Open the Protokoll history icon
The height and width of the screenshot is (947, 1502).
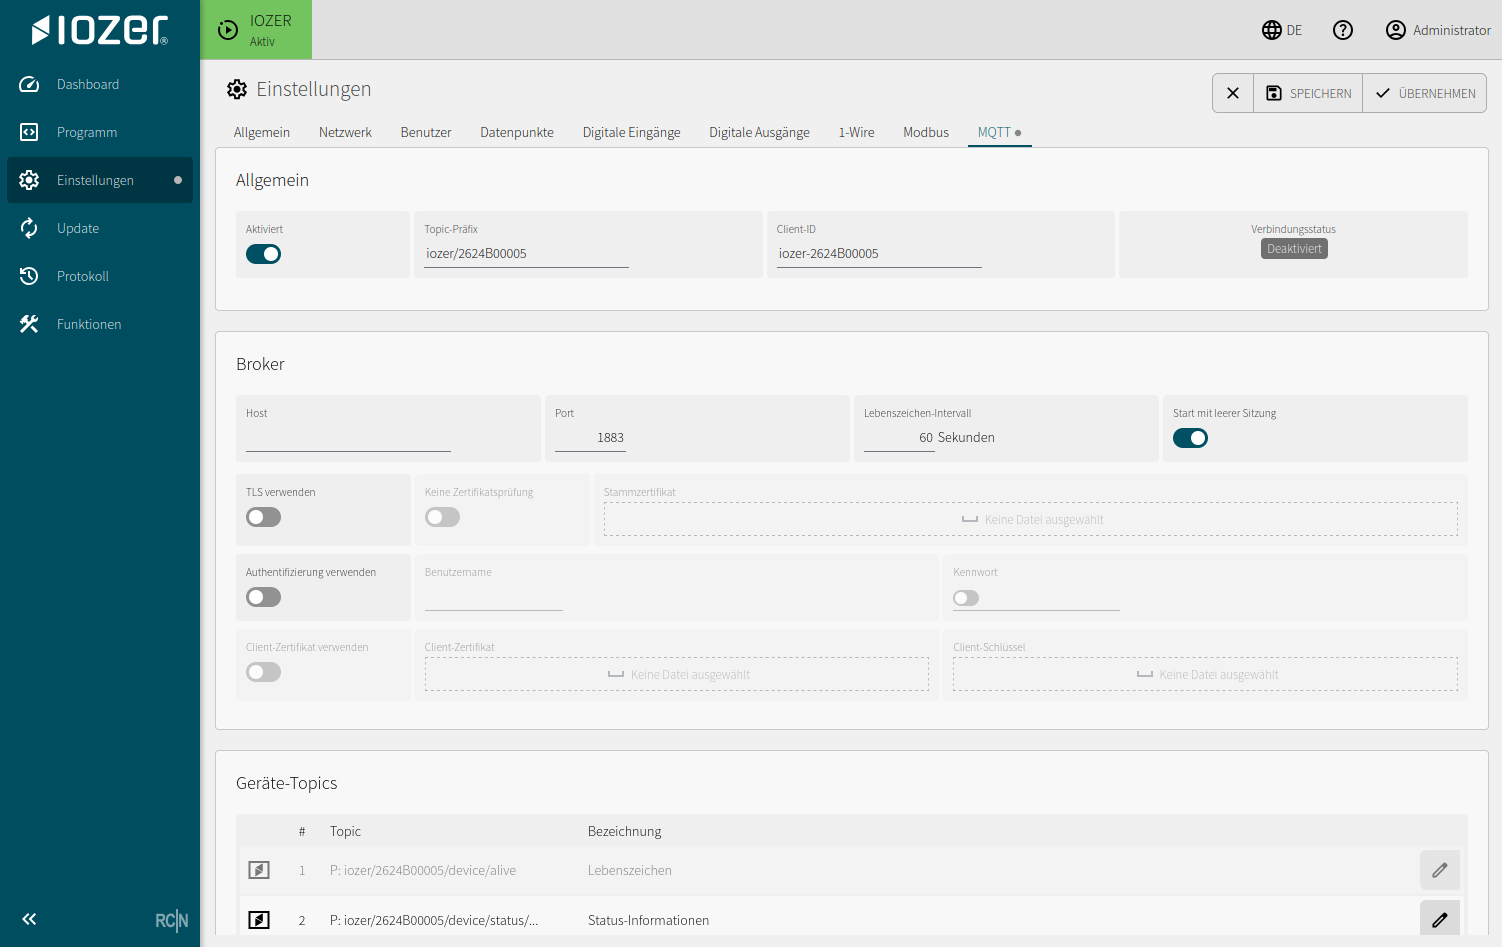pyautogui.click(x=29, y=276)
